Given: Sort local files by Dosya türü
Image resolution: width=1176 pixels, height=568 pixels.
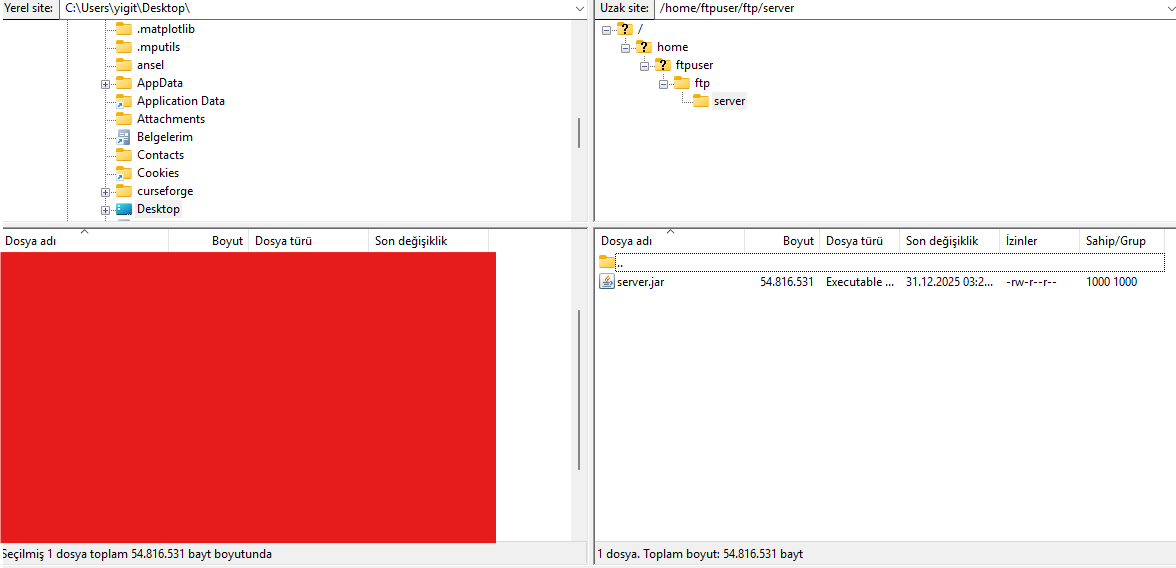Looking at the screenshot, I should 308,241.
